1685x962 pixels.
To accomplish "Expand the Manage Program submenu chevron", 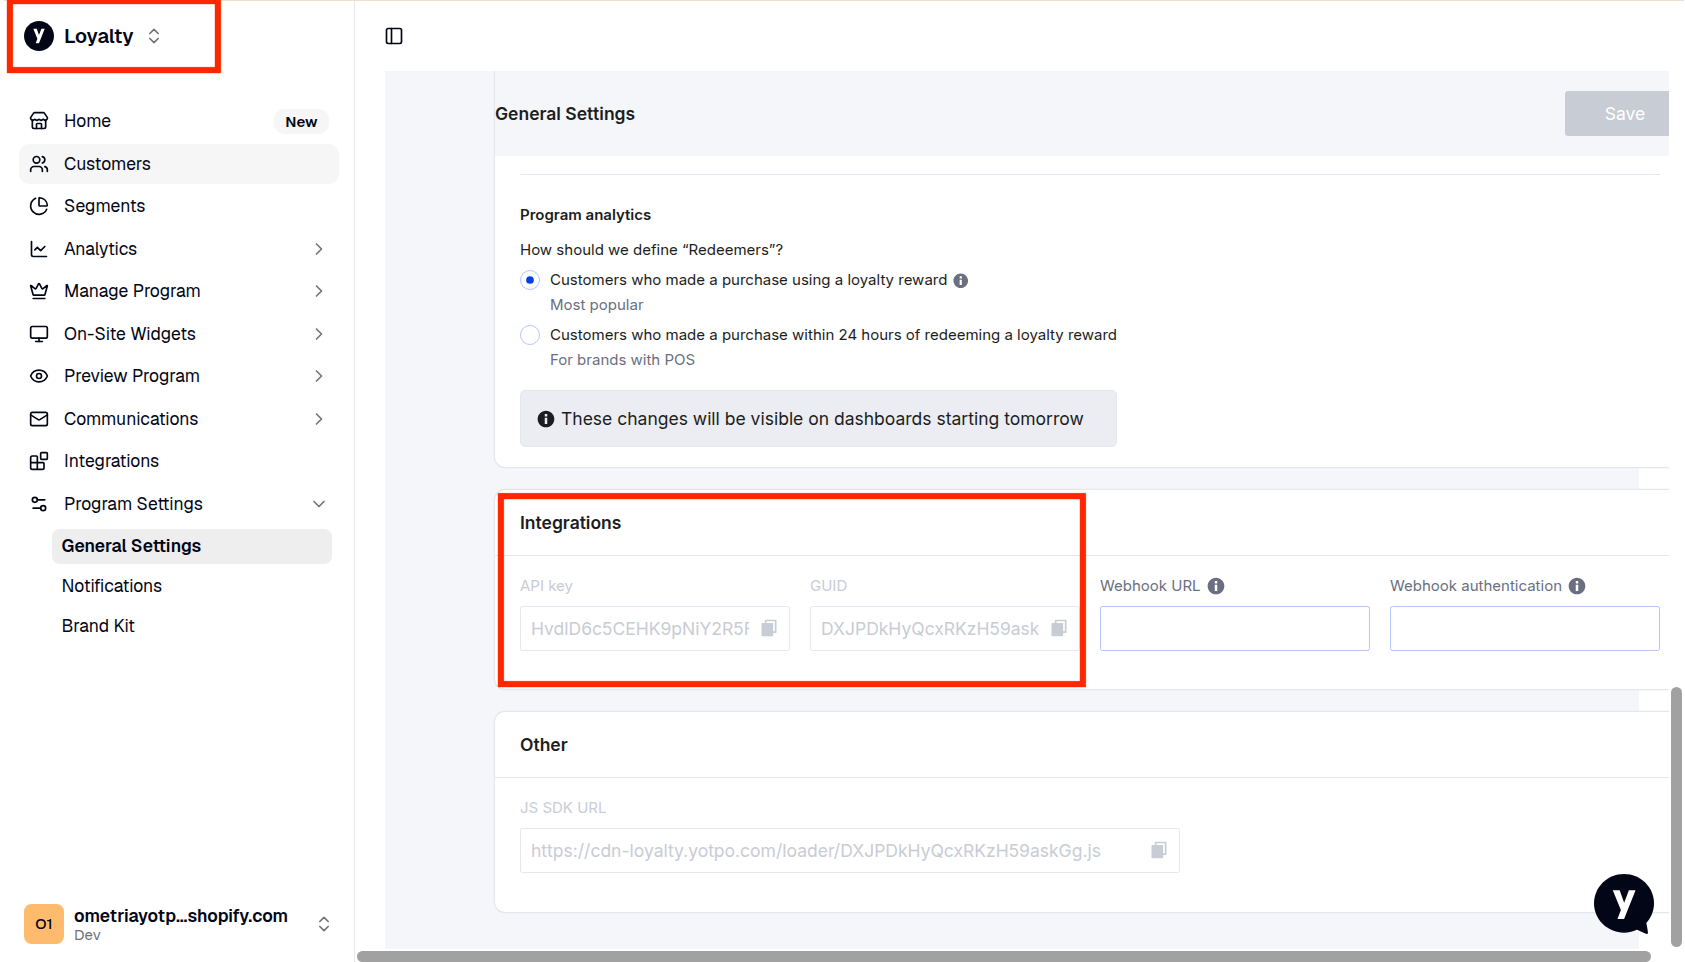I will (319, 291).
